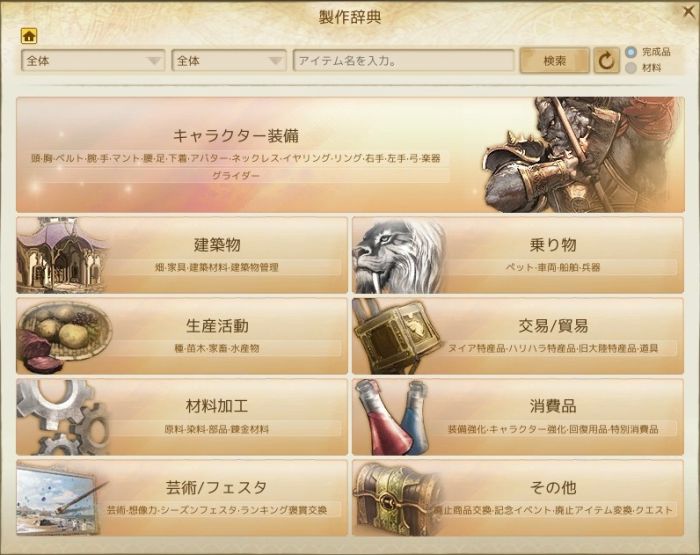Viewport: 700px width, 555px height.
Task: Select the 材料 radio button
Action: [631, 68]
